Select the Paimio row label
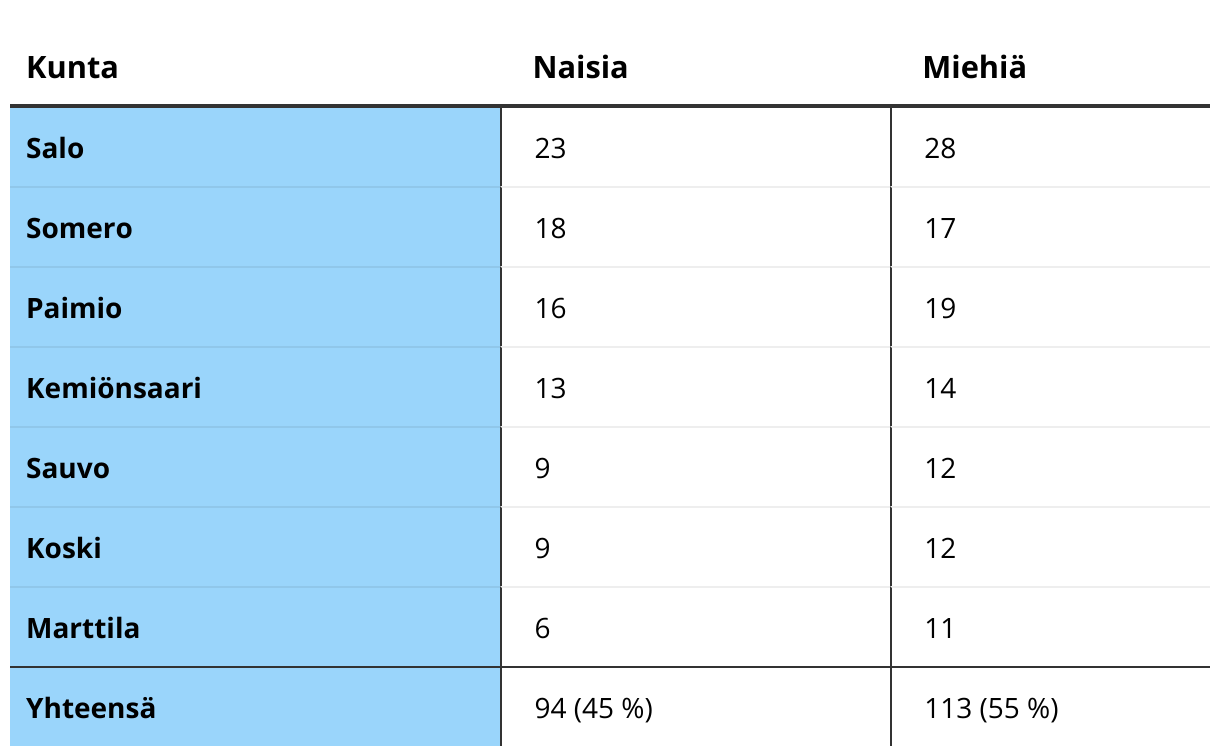This screenshot has width=1220, height=756. pyautogui.click(x=74, y=308)
